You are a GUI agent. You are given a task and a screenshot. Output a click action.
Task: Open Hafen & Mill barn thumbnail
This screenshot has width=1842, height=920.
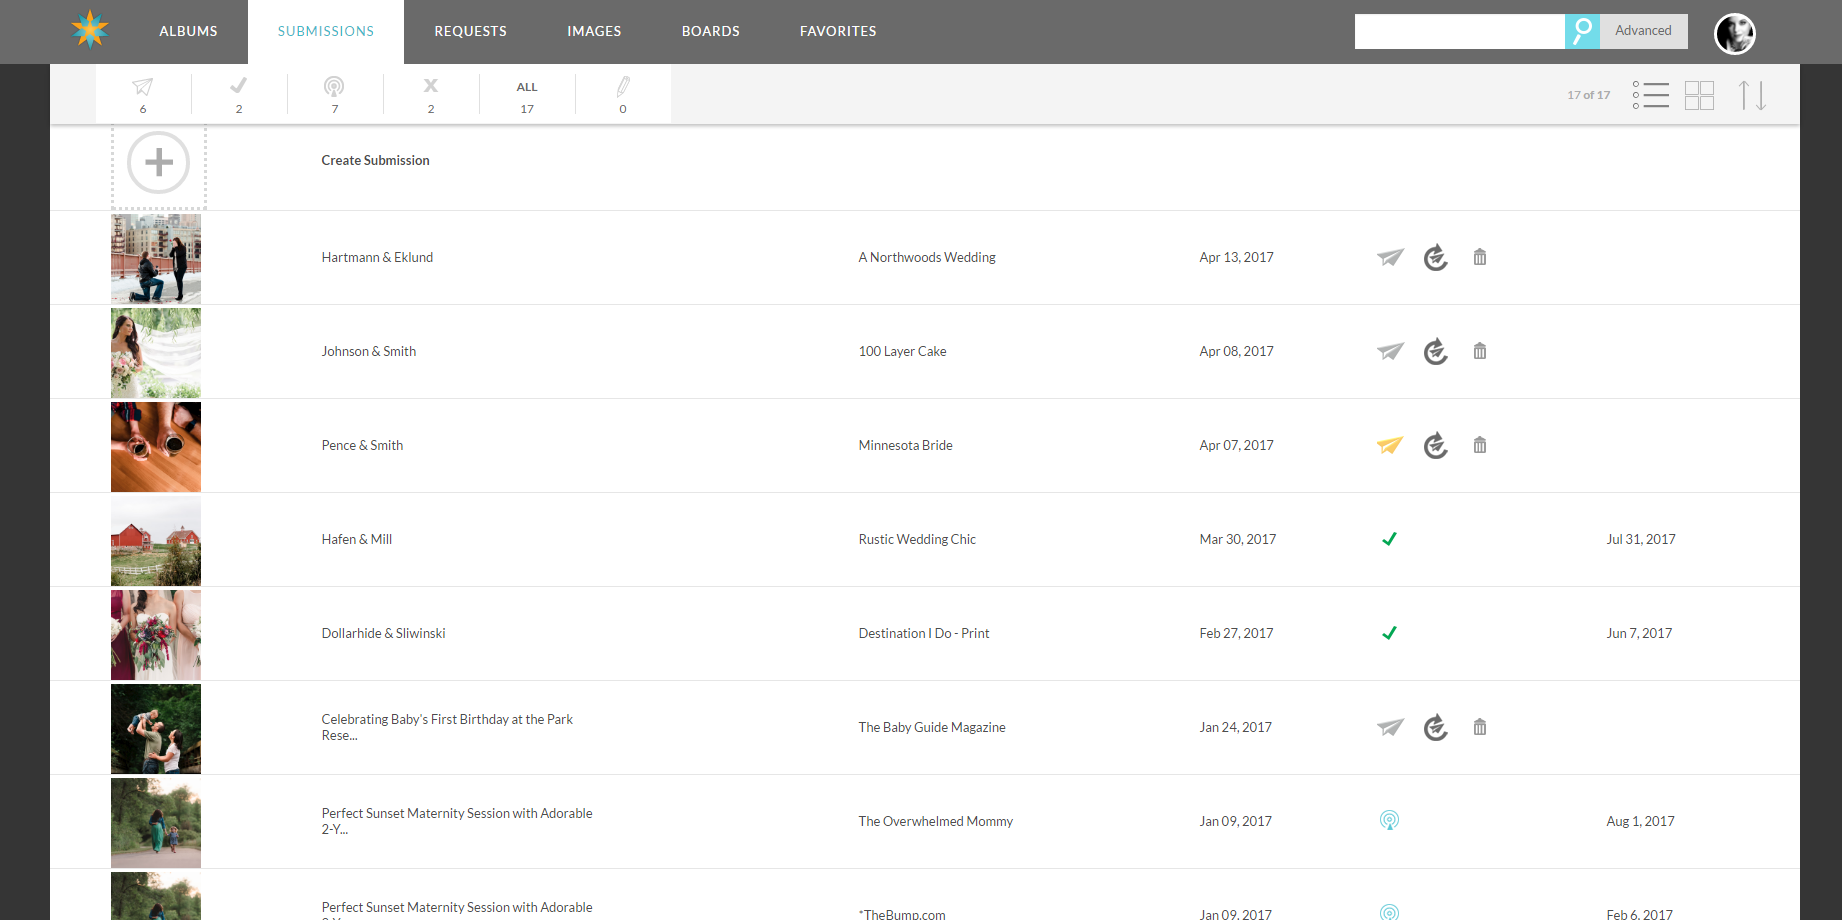pos(156,541)
